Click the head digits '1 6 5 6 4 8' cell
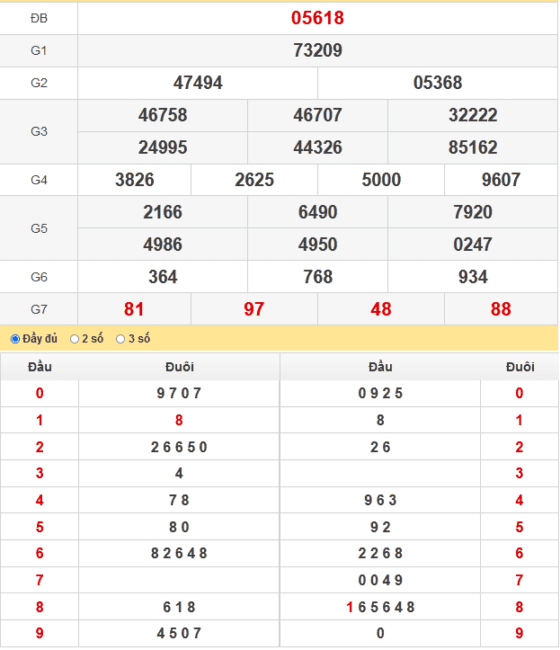 pos(381,607)
